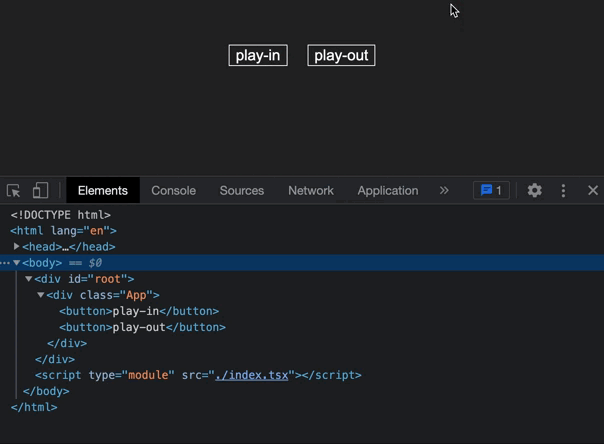Viewport: 604px width, 444px height.
Task: Click the collapsed ellipsis inside head node
Action: (x=65, y=248)
